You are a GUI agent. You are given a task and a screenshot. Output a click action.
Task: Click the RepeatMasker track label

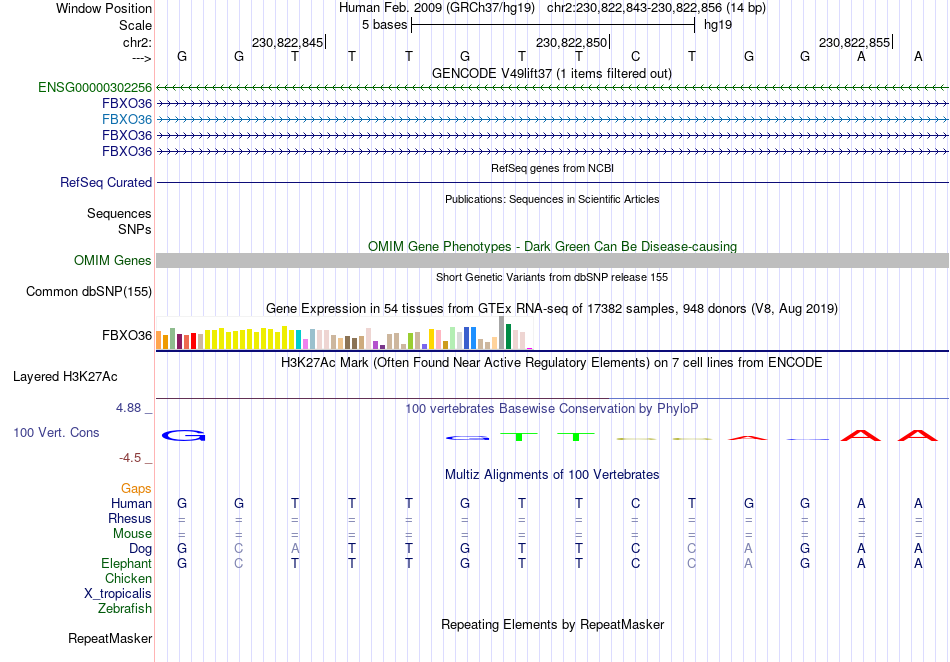pos(110,638)
